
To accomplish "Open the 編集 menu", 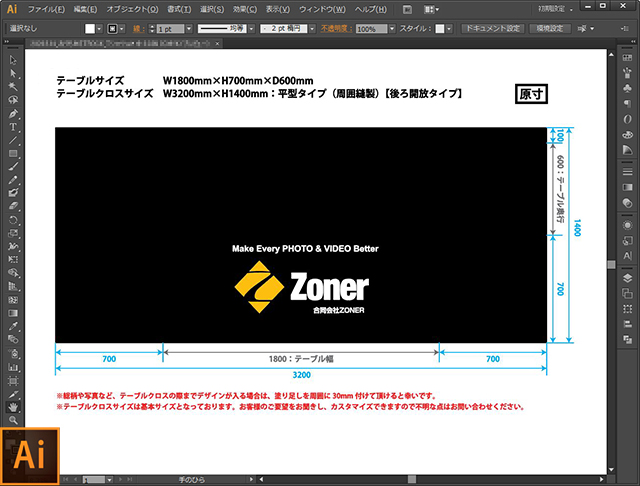I will pos(85,9).
